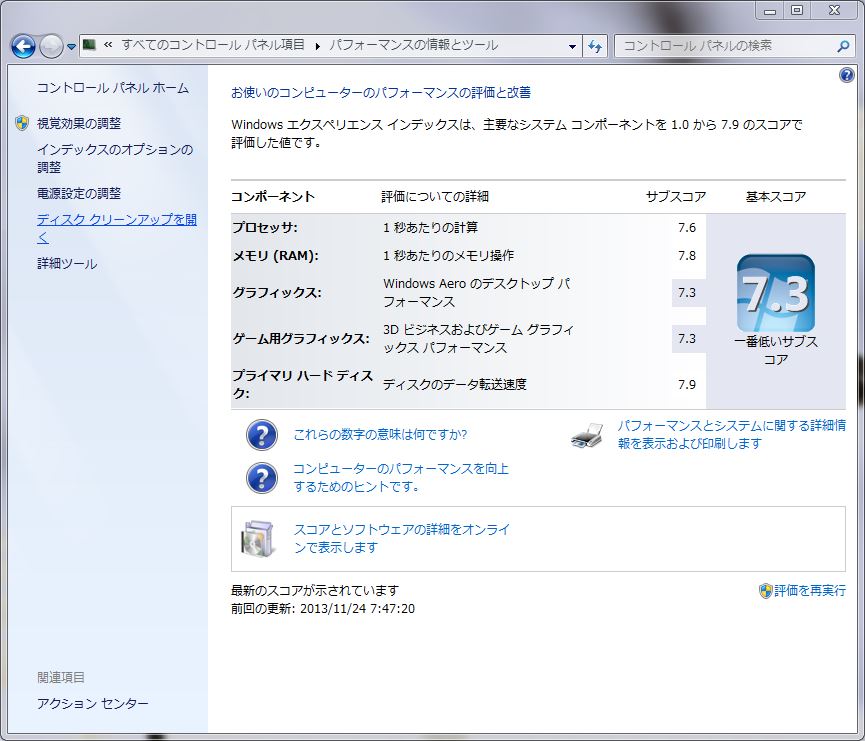Click the プライマリ ハード ディスク: row label
This screenshot has width=865, height=741.
coord(302,384)
